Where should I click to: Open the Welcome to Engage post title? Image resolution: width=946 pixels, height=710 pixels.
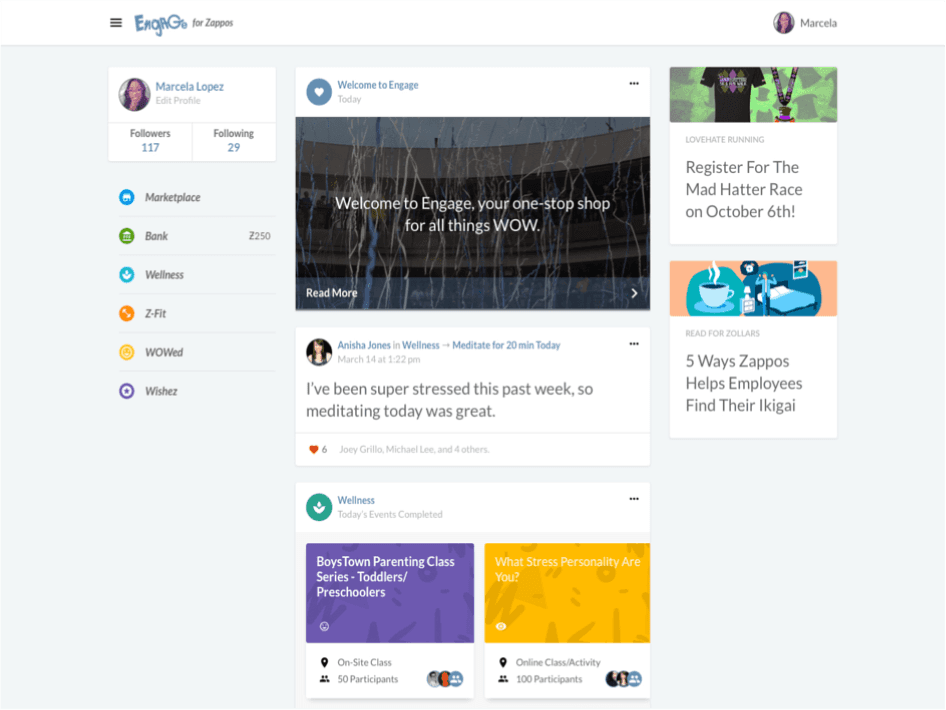coord(378,85)
